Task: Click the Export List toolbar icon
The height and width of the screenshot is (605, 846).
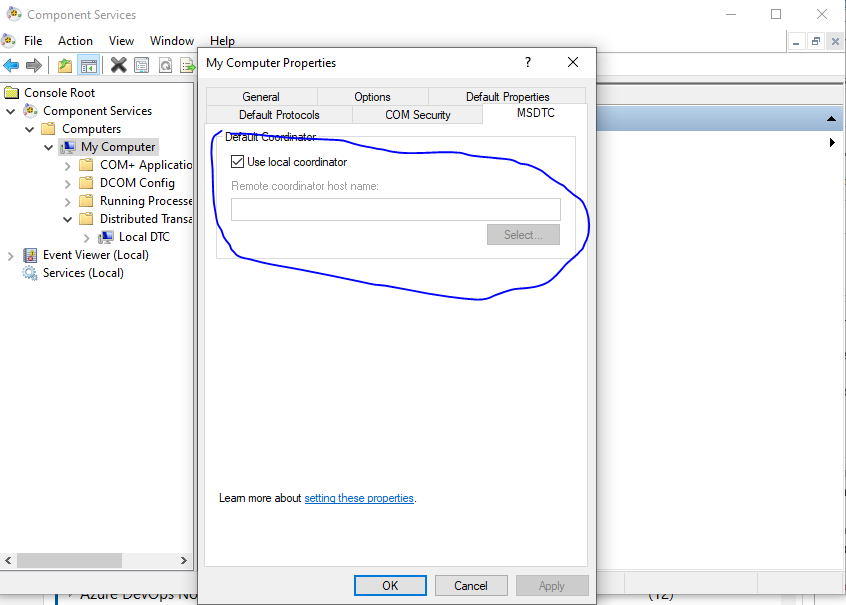Action: (187, 65)
